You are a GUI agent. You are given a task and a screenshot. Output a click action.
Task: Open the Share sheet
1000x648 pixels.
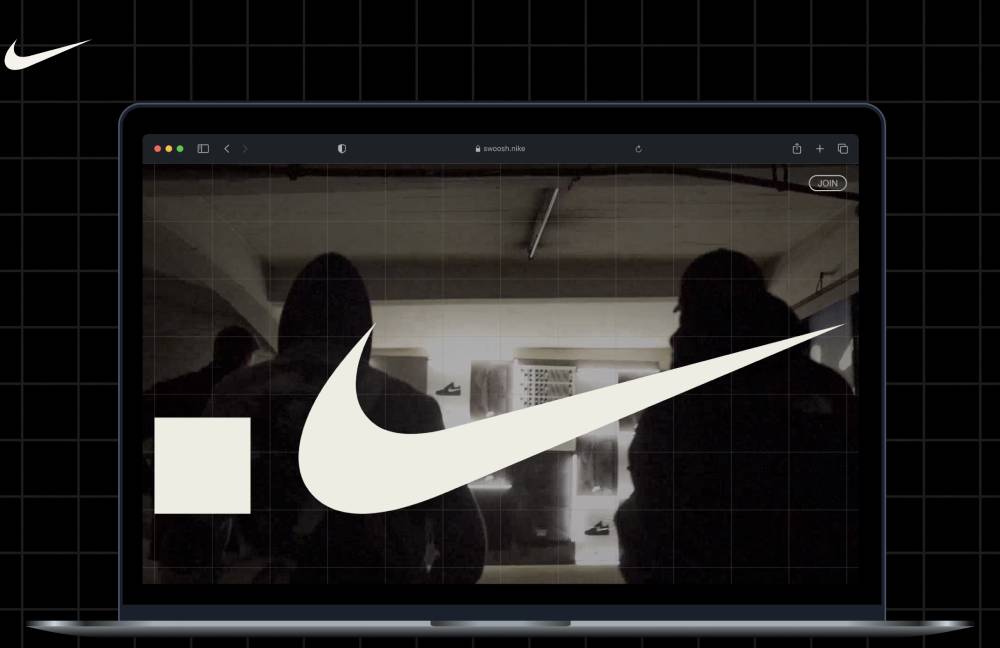click(796, 148)
